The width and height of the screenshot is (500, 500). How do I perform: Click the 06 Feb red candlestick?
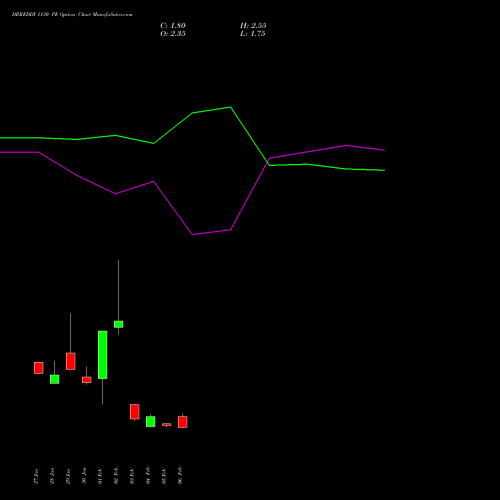click(x=183, y=422)
